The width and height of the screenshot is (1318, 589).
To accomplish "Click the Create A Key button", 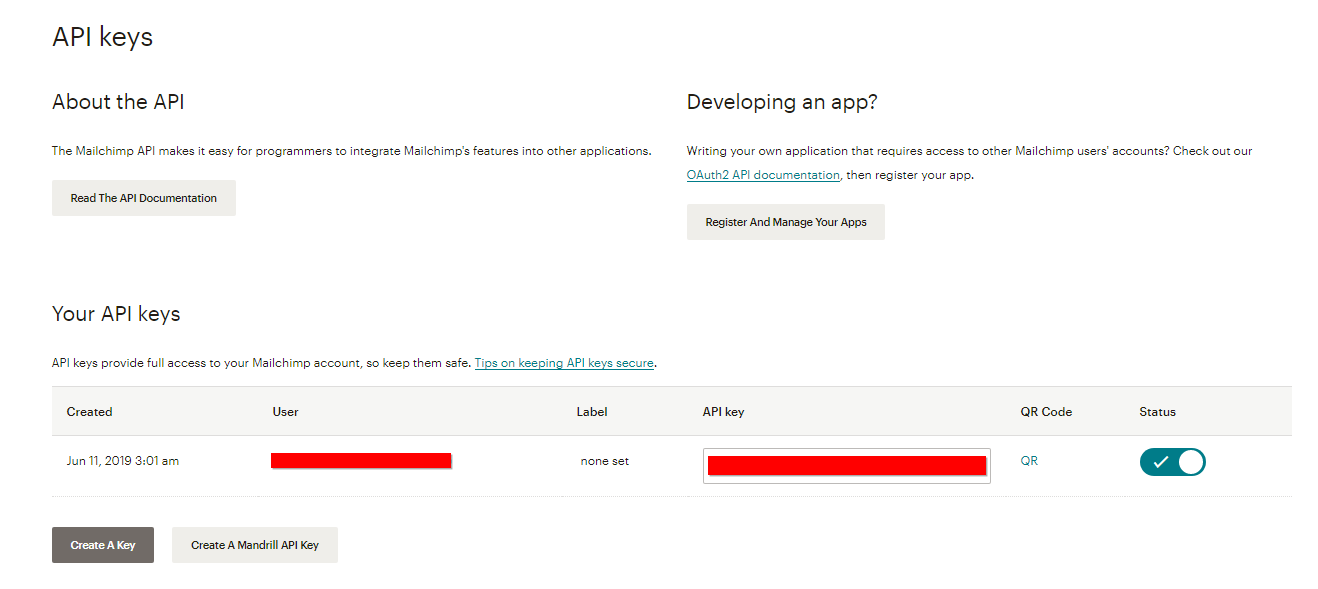I will tap(103, 545).
